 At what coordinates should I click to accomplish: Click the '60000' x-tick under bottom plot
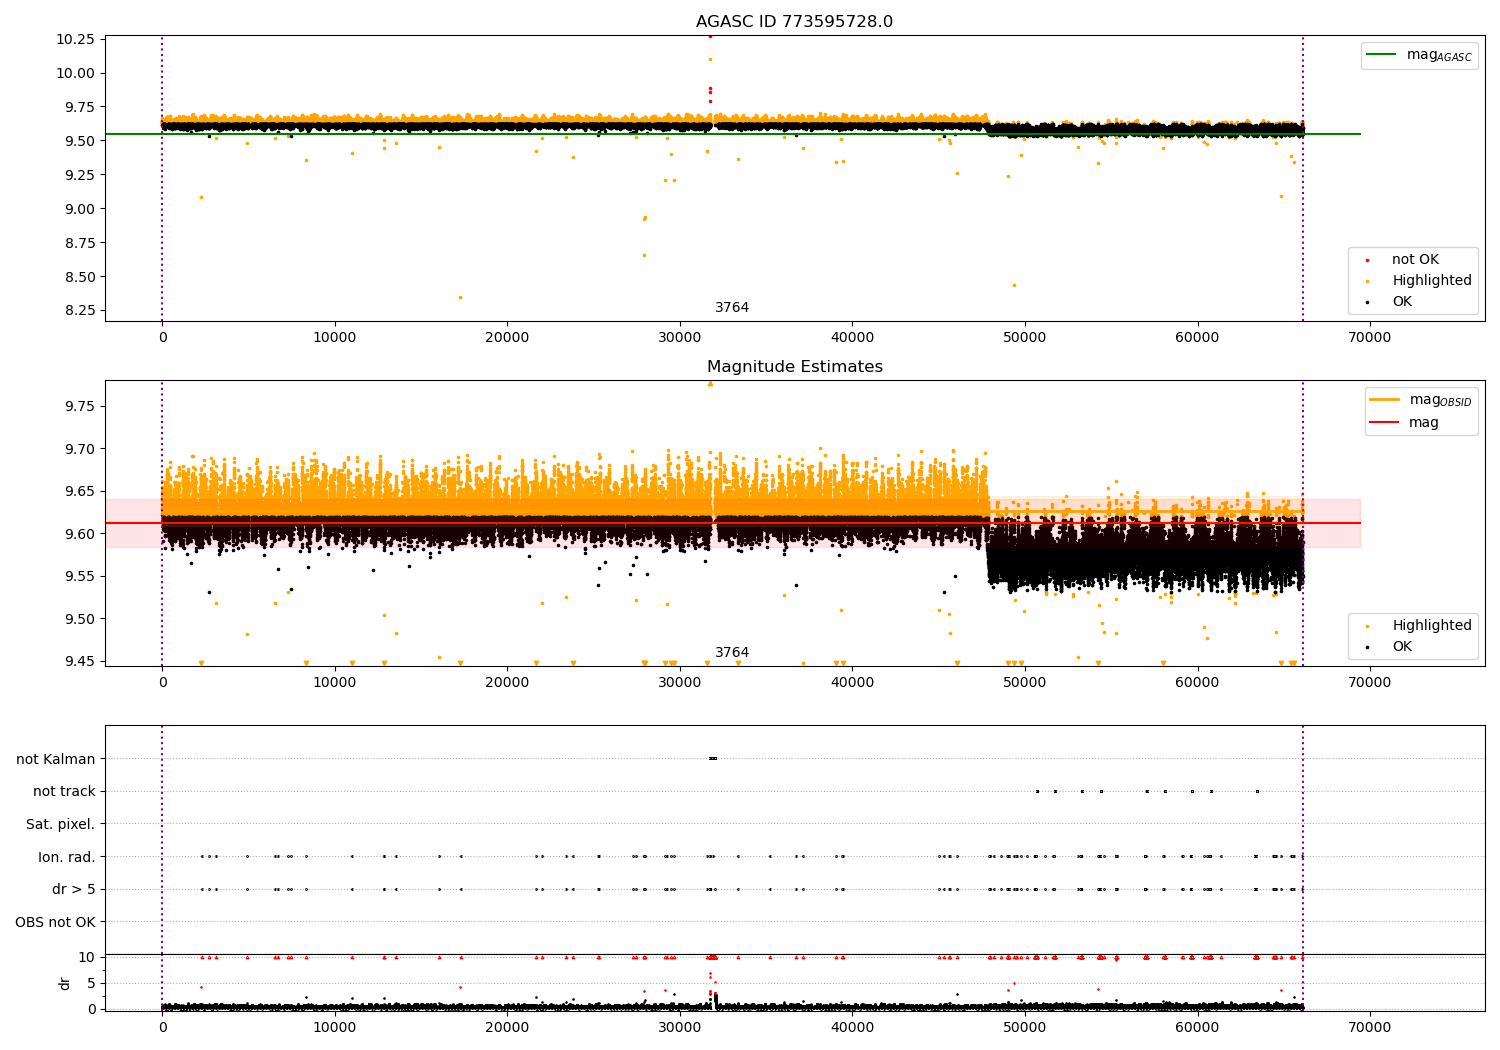click(1197, 1028)
